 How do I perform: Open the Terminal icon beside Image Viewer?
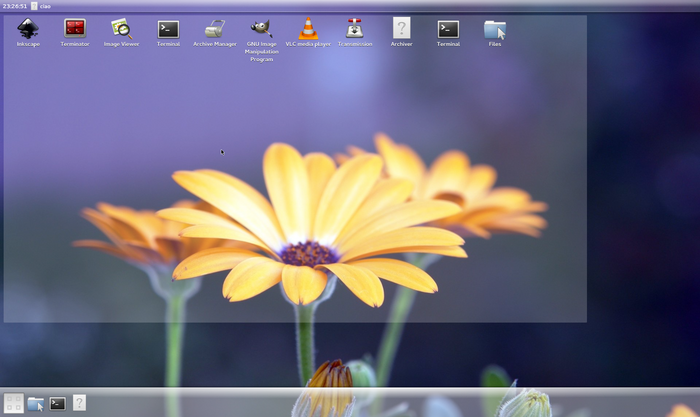click(x=168, y=29)
